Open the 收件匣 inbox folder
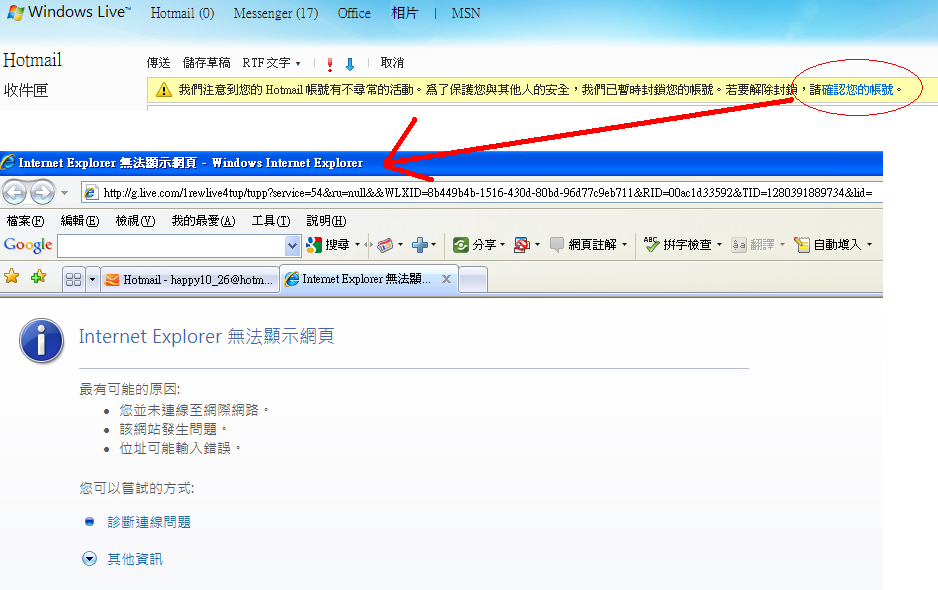The height and width of the screenshot is (590, 938). [26, 90]
